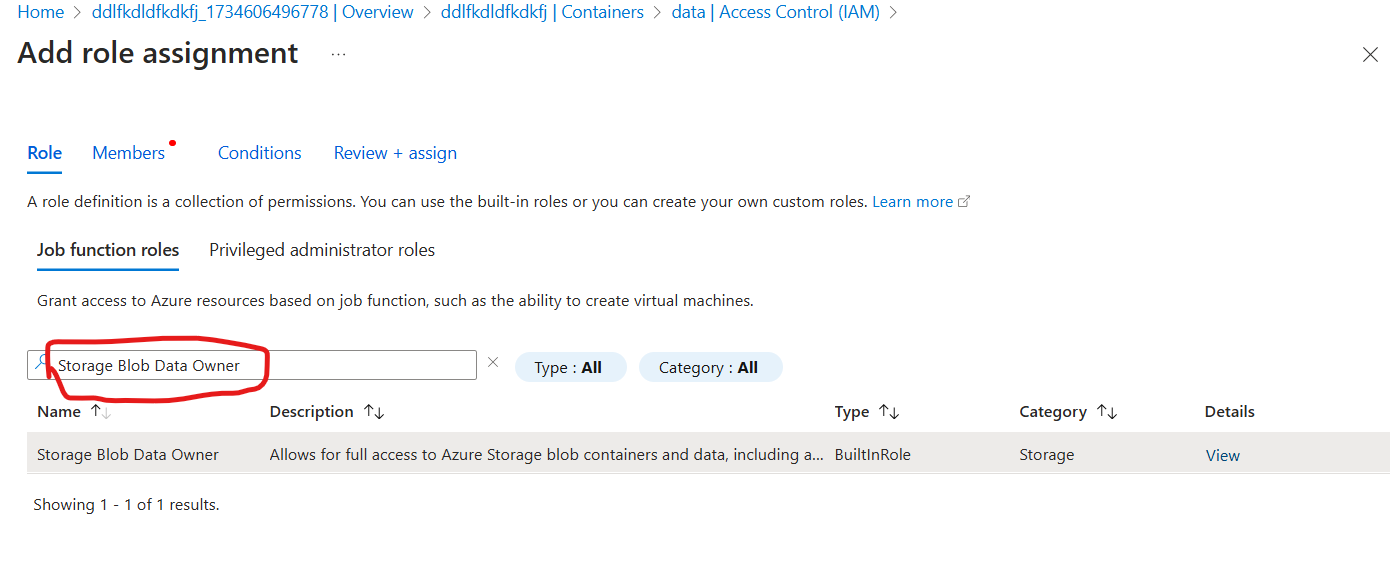This screenshot has width=1397, height=577.
Task: Switch to the Members tab
Action: click(128, 153)
